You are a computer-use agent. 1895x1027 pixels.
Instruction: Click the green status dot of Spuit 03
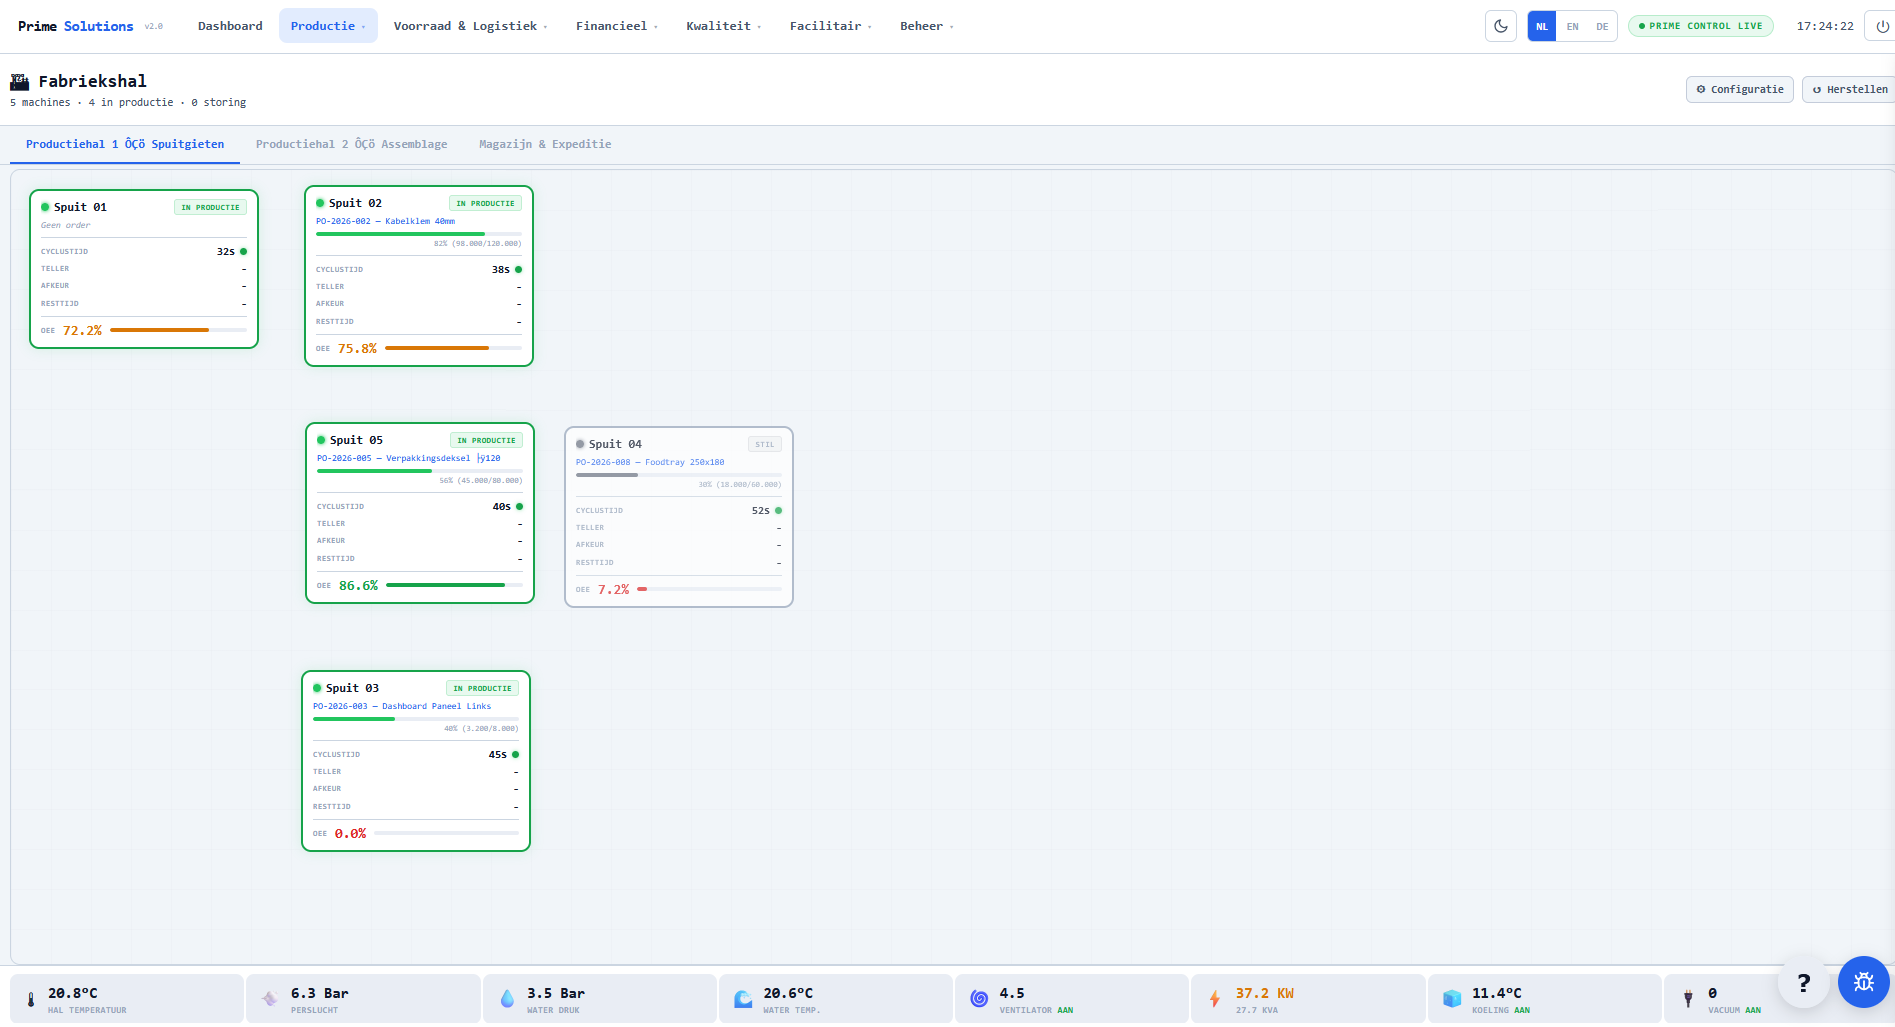[x=317, y=688]
